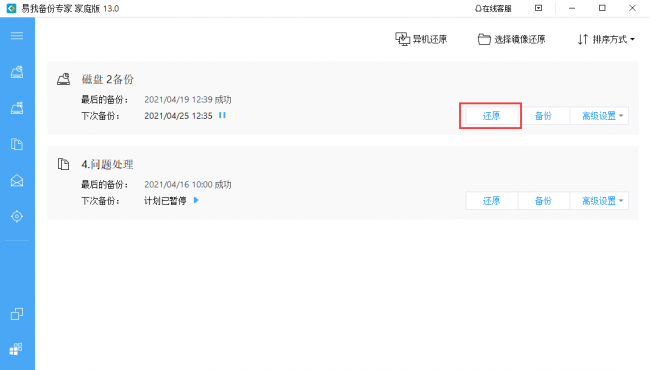This screenshot has width=650, height=370.
Task: Close the 易我备份专家 window
Action: pyautogui.click(x=632, y=8)
